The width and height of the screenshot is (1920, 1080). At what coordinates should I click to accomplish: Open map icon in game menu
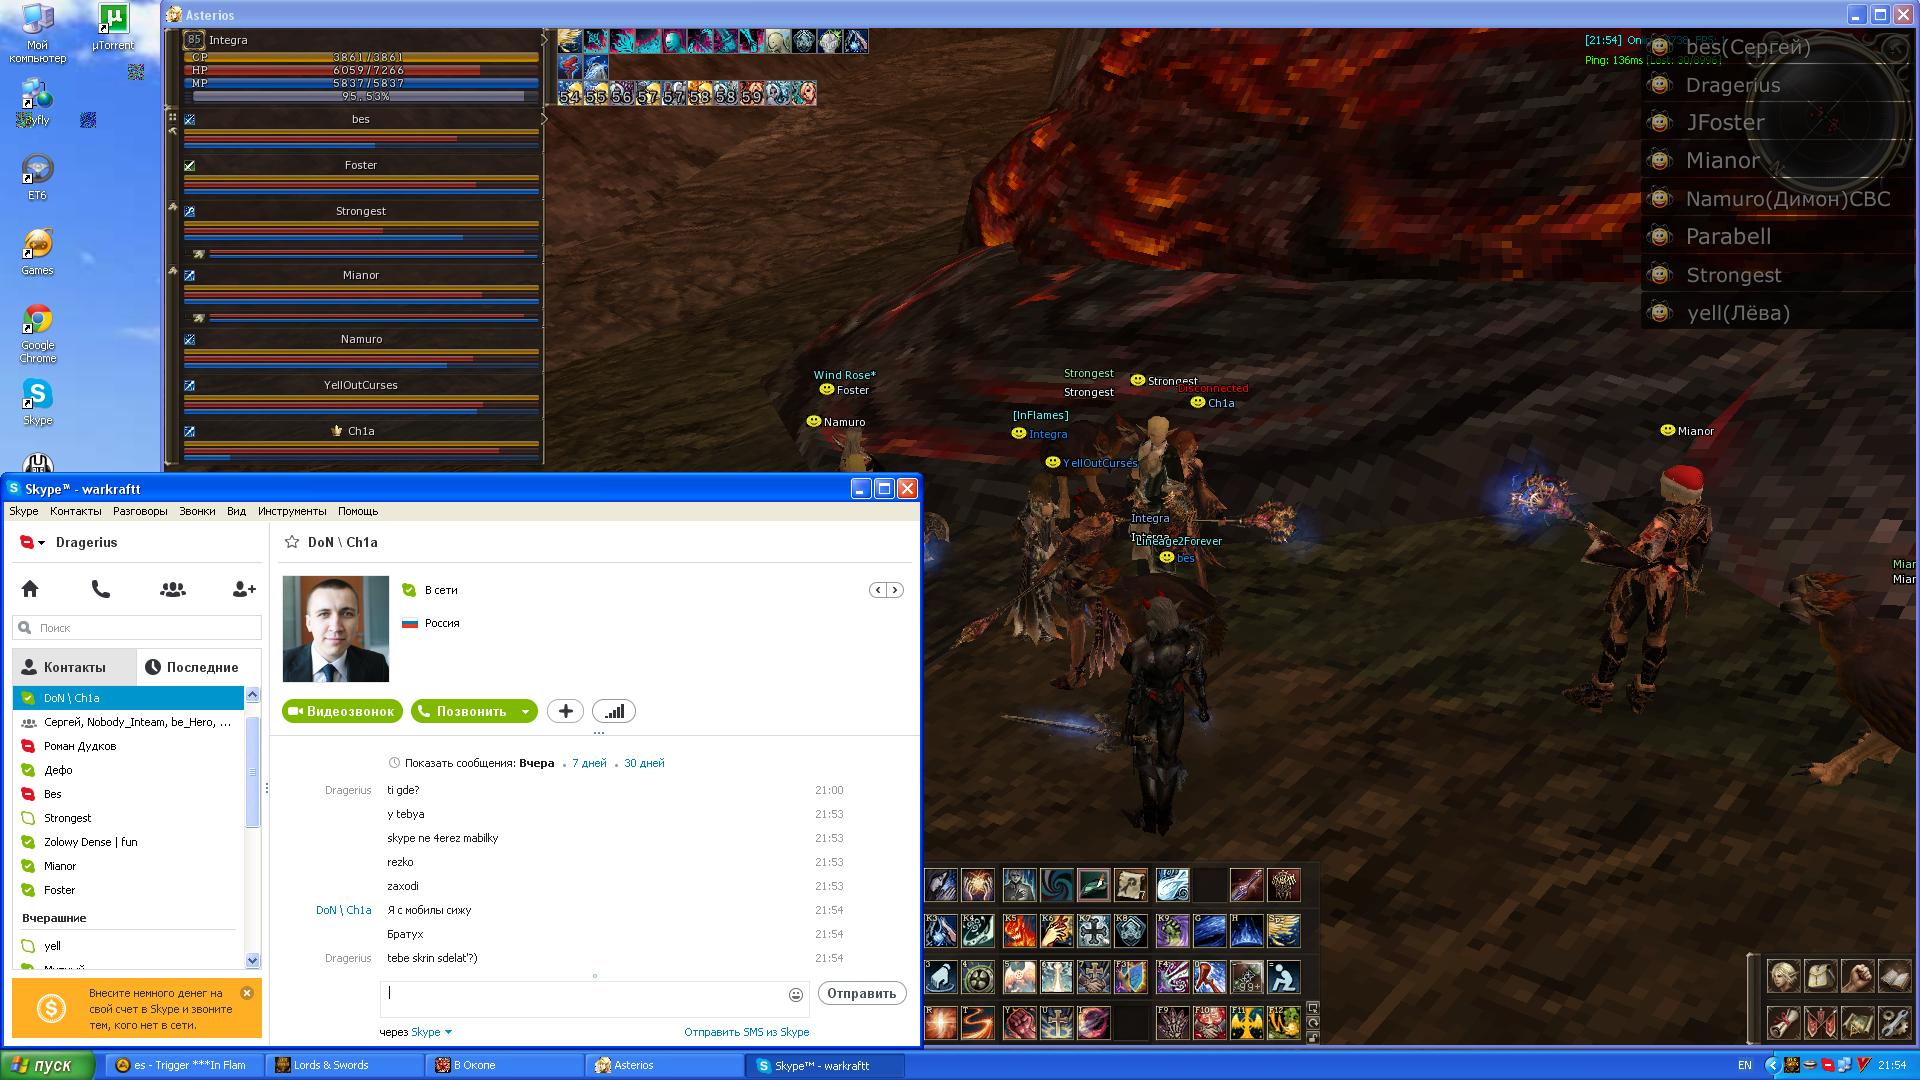(x=1857, y=1023)
